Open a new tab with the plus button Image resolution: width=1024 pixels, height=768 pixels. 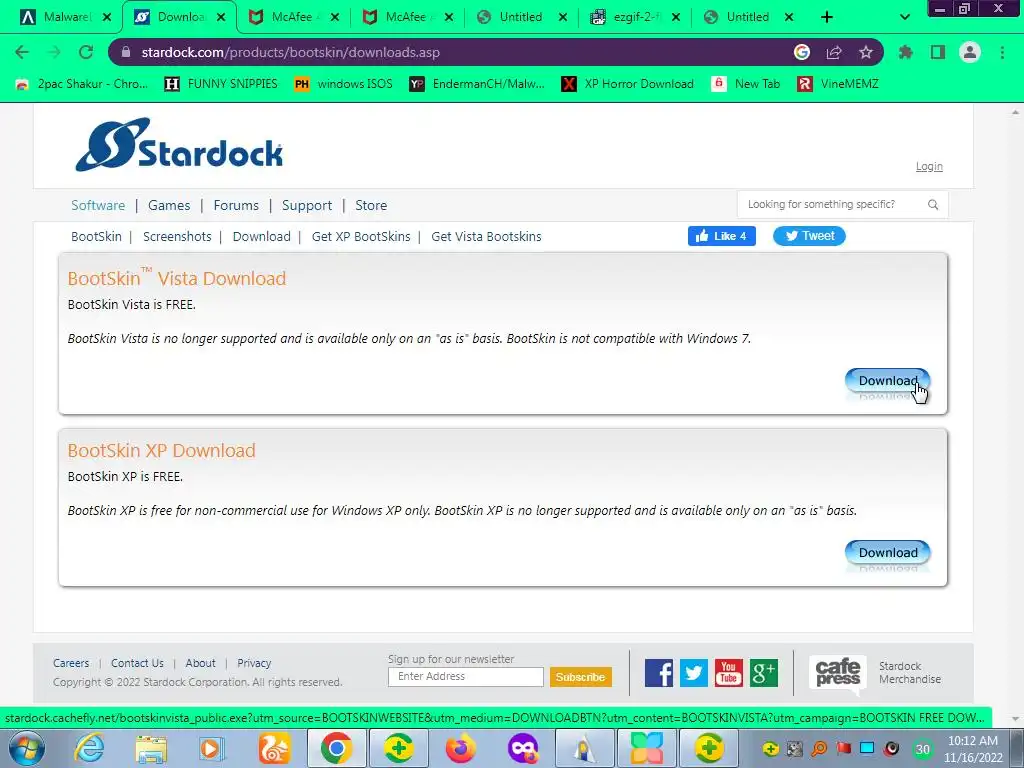point(827,17)
